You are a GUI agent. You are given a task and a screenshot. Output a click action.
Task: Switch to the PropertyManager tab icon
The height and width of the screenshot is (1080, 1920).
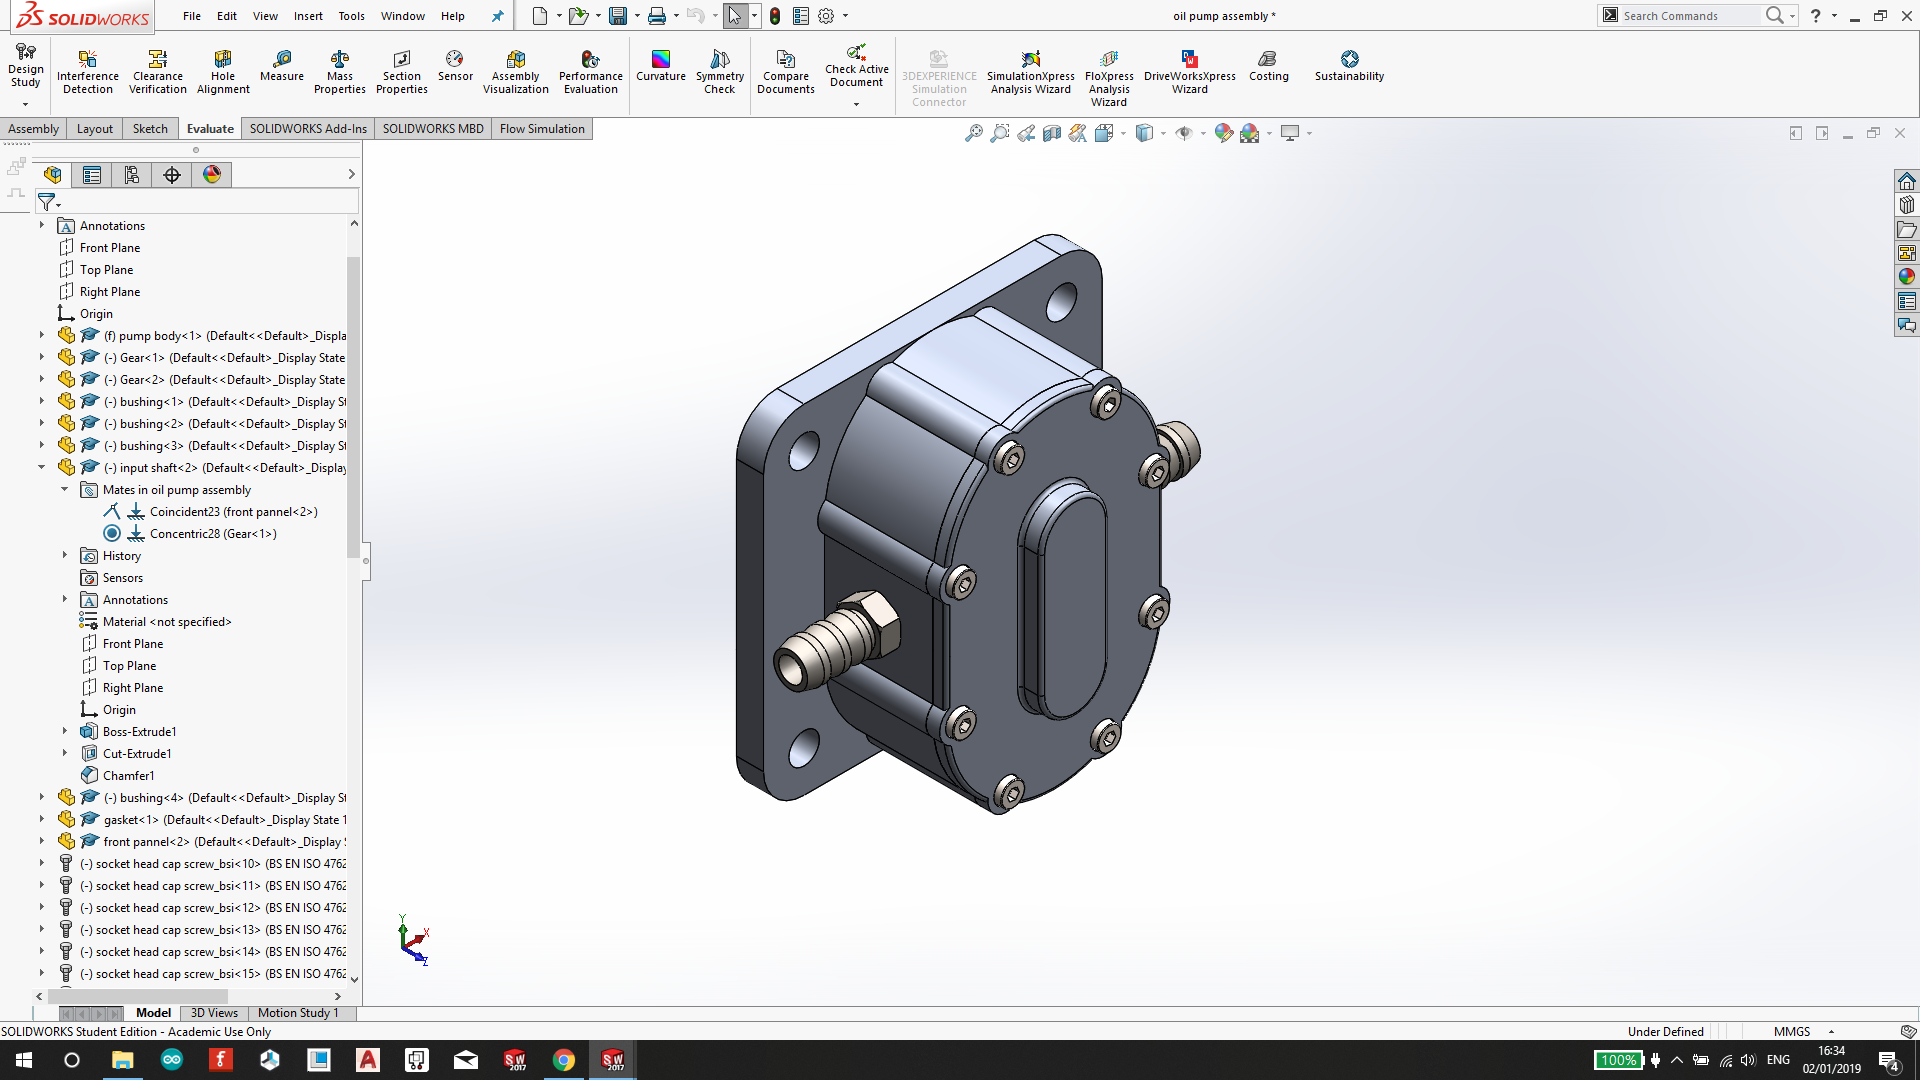tap(92, 175)
